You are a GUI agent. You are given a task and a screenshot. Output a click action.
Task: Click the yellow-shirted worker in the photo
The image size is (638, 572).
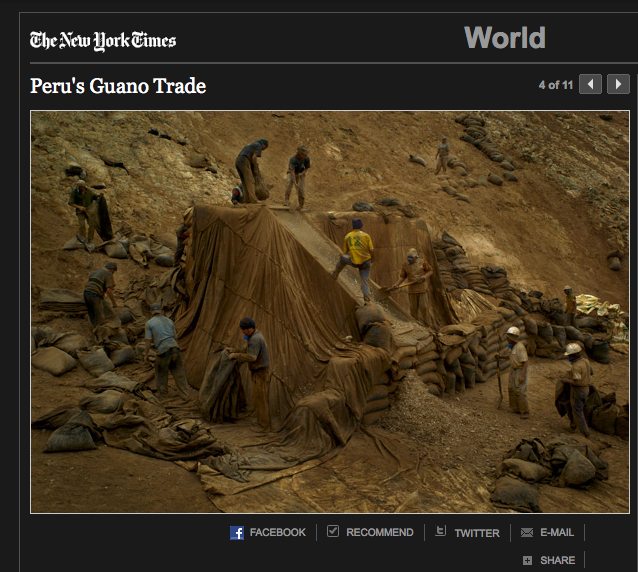357,250
